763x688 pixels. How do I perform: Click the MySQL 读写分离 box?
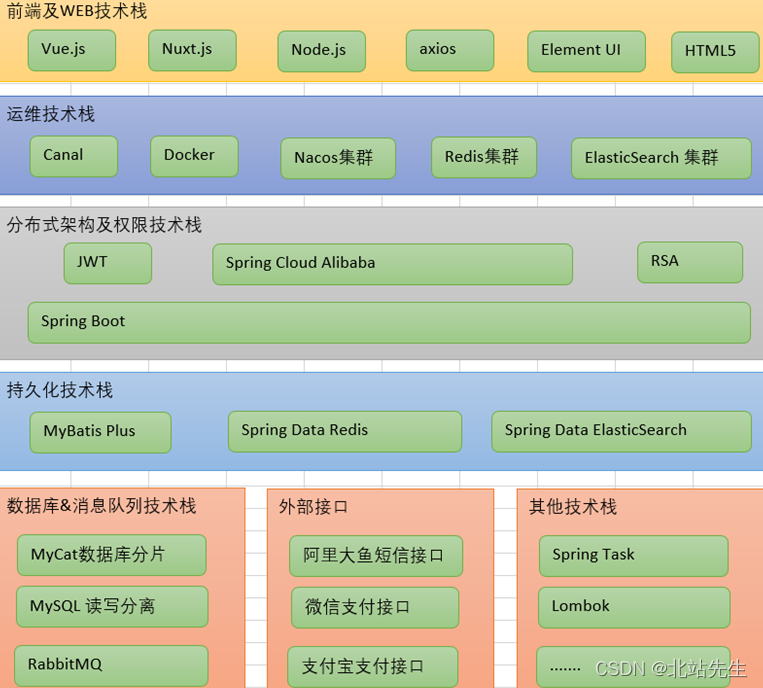(112, 607)
